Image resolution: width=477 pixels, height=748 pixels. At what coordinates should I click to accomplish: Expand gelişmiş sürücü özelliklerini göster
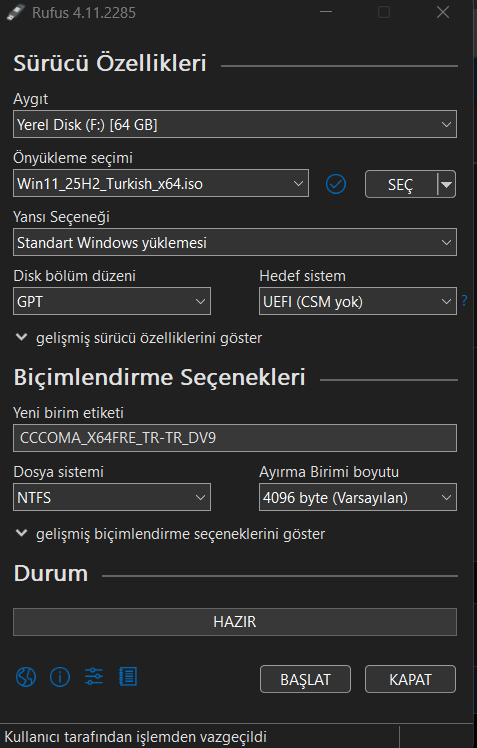(139, 338)
